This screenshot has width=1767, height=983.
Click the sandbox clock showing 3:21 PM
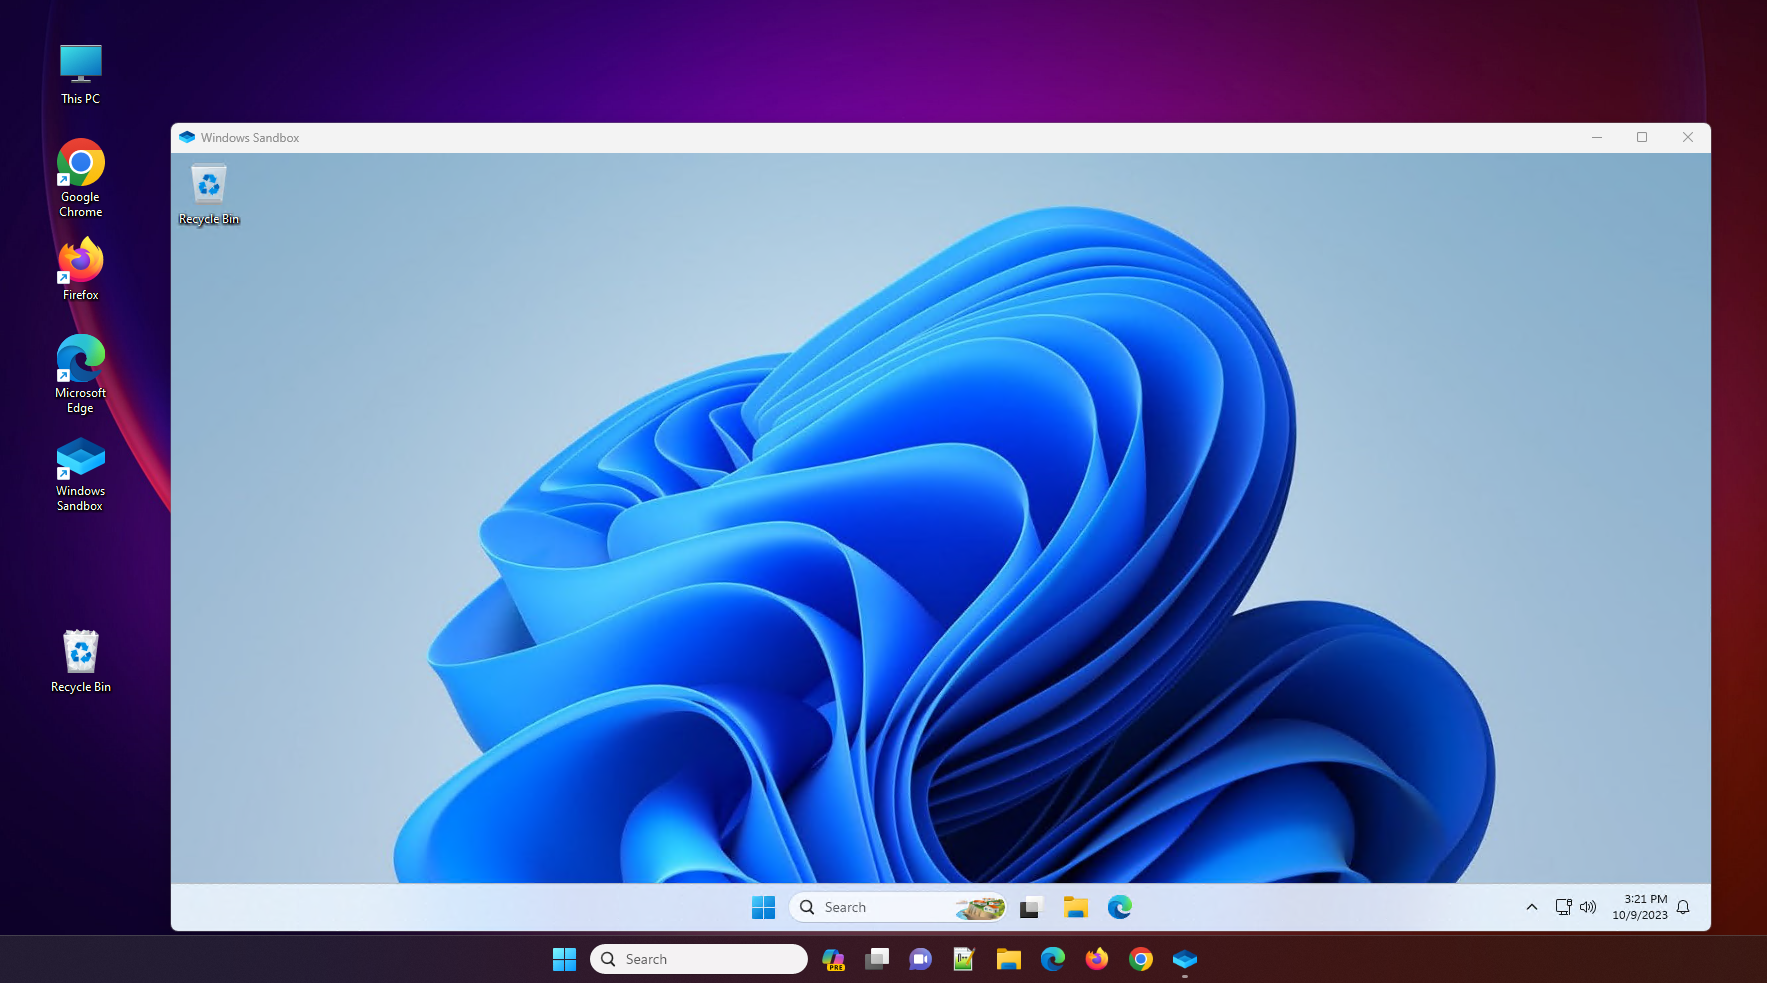click(1643, 906)
